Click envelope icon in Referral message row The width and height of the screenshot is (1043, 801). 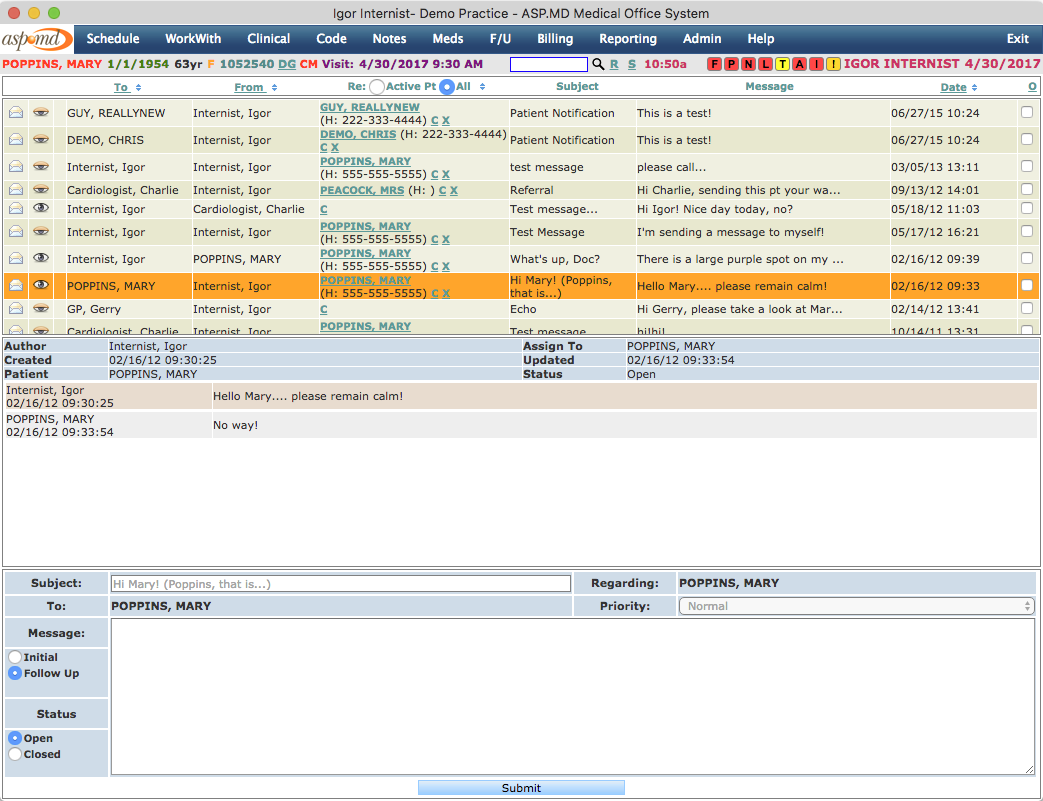pos(16,190)
